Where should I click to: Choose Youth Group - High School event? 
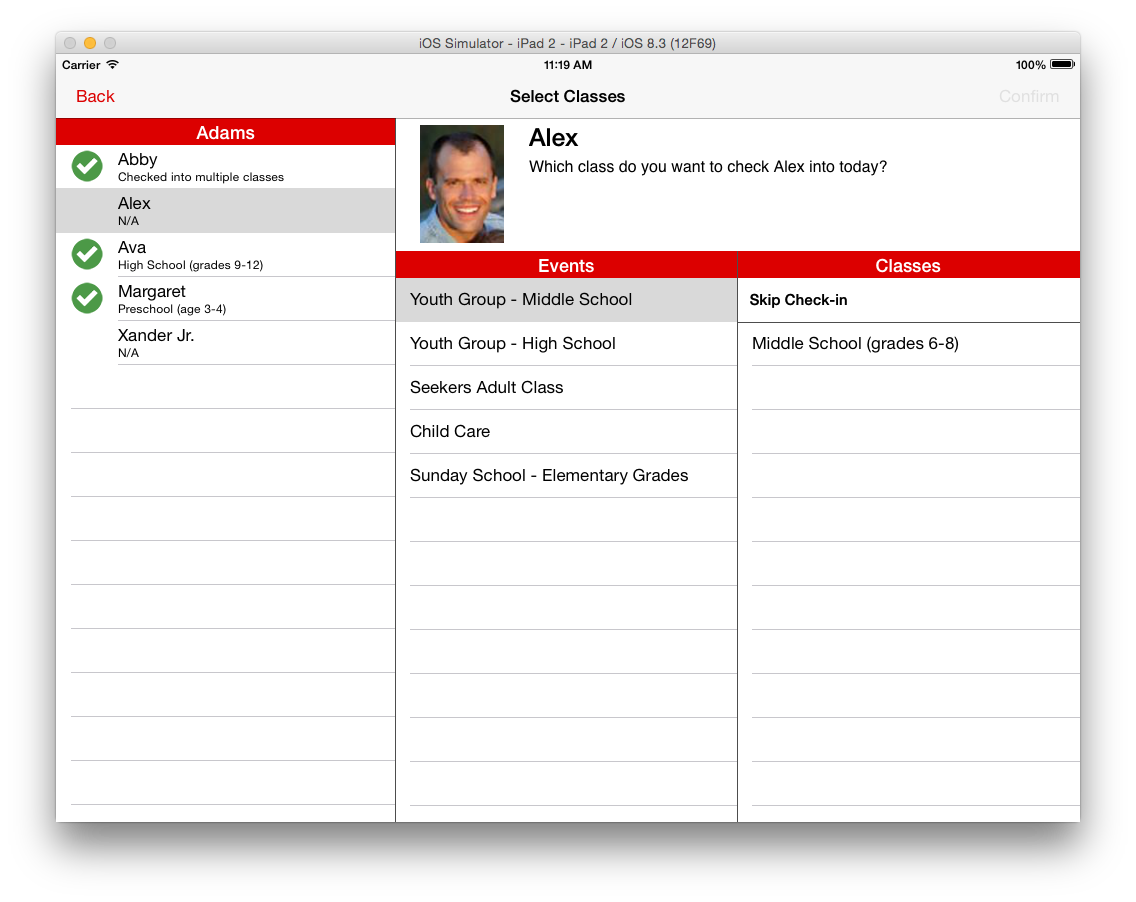coord(513,343)
